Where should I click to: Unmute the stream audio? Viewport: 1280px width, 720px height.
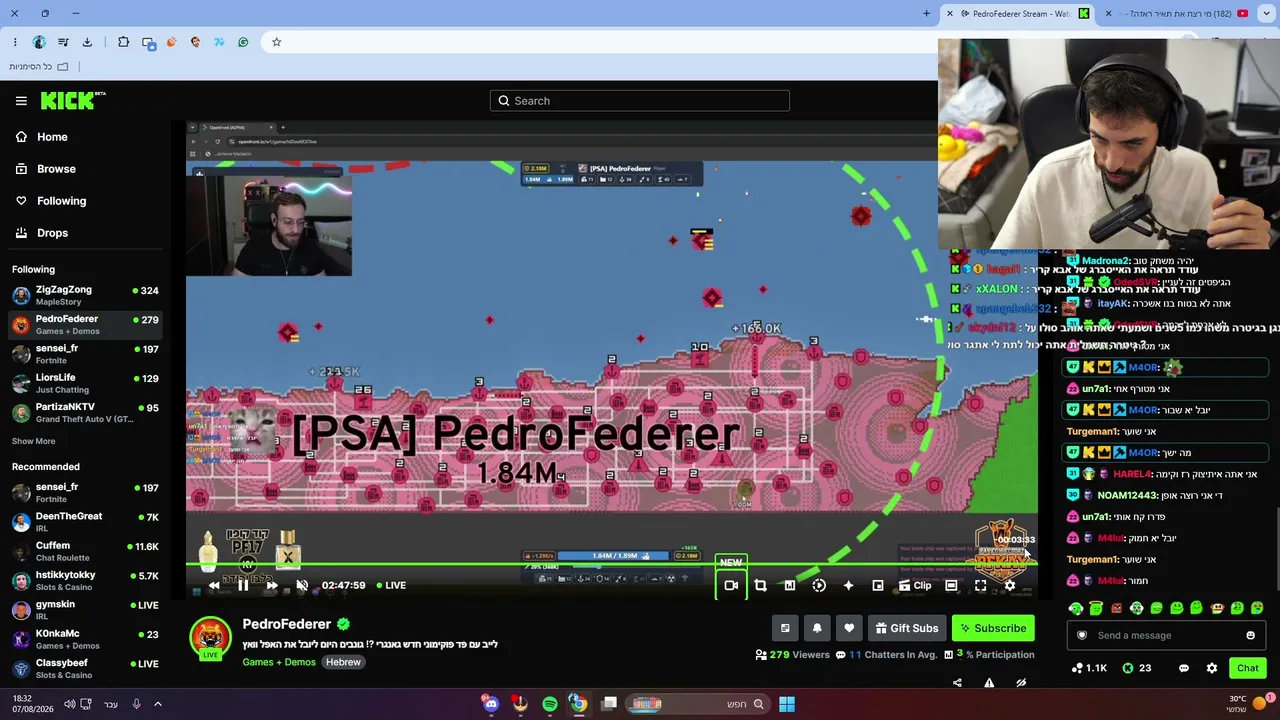(302, 585)
